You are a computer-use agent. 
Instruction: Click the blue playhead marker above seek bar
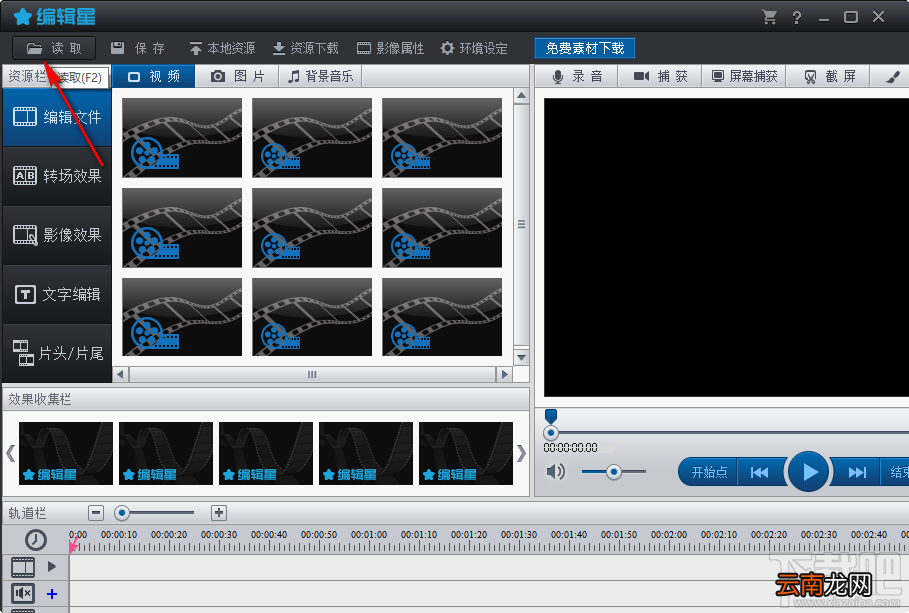[x=551, y=416]
